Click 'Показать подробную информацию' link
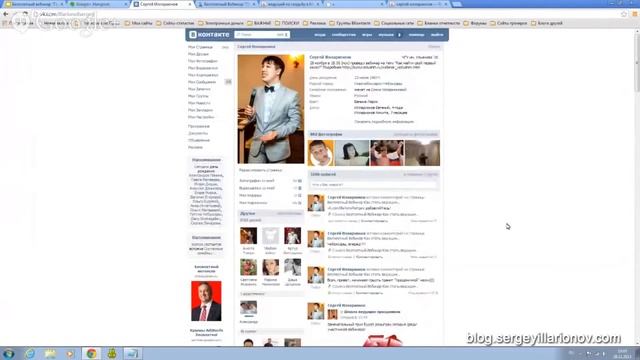This screenshot has width=640, height=360. (384, 122)
